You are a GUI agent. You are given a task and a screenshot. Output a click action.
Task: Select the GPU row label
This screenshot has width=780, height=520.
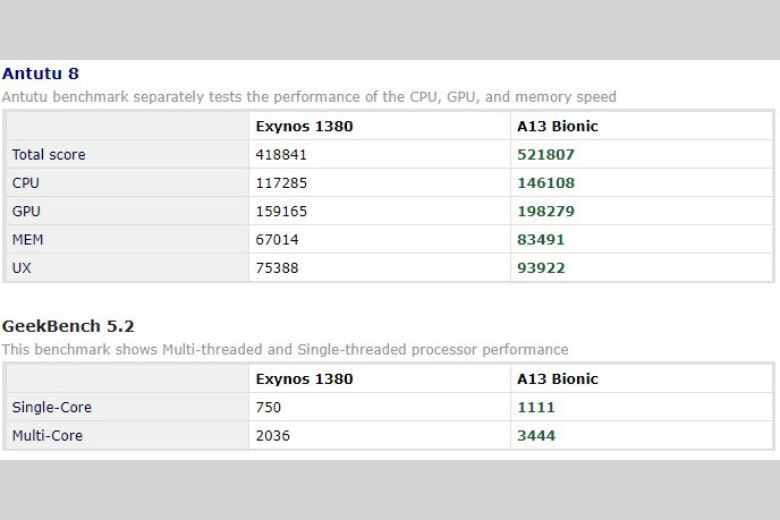pos(26,211)
